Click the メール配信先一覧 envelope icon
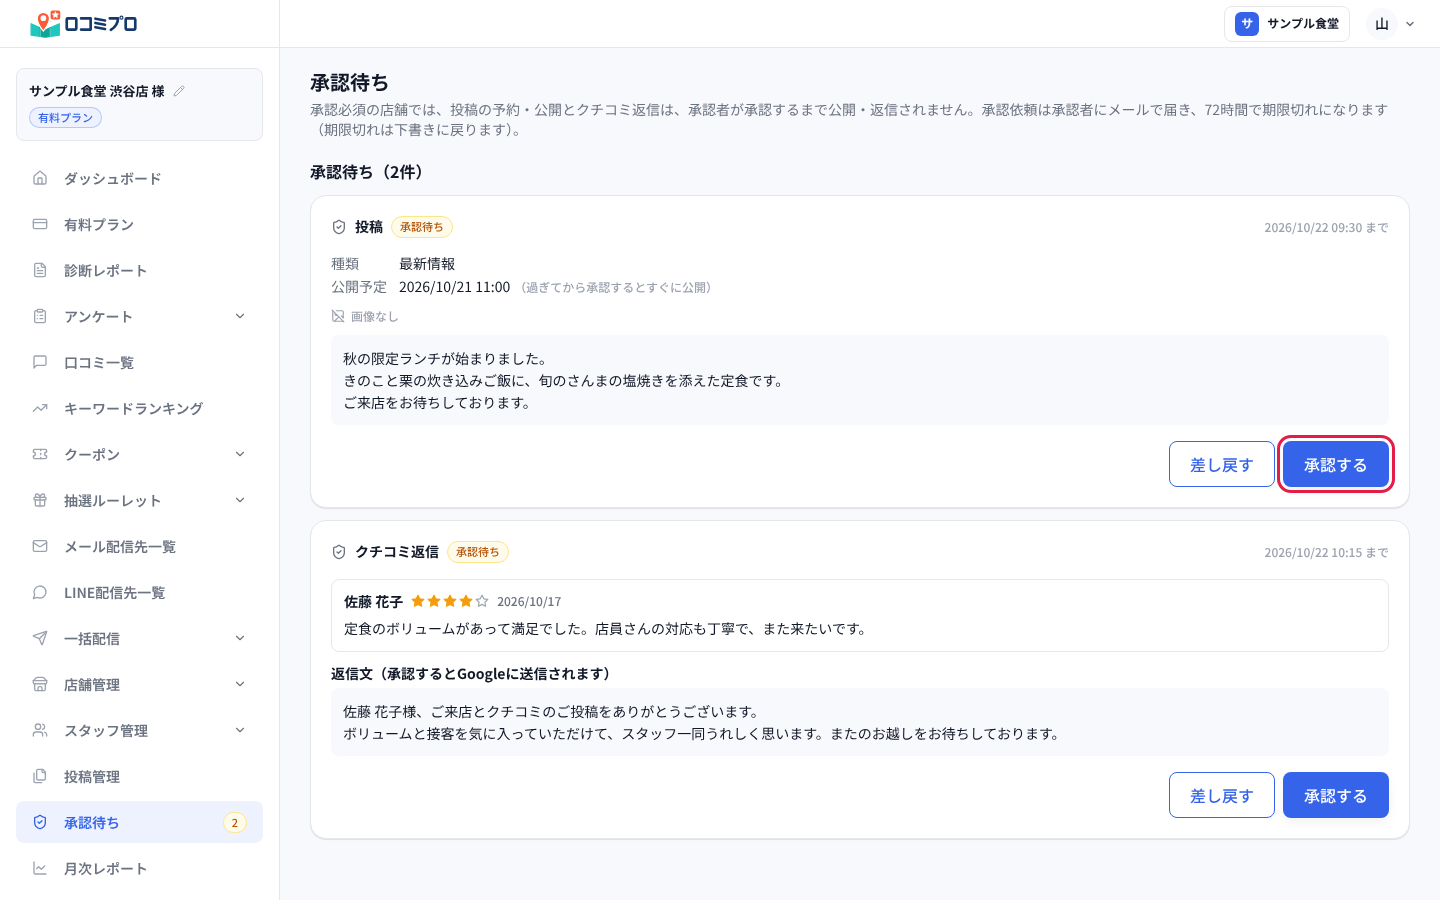This screenshot has height=900, width=1440. point(40,546)
